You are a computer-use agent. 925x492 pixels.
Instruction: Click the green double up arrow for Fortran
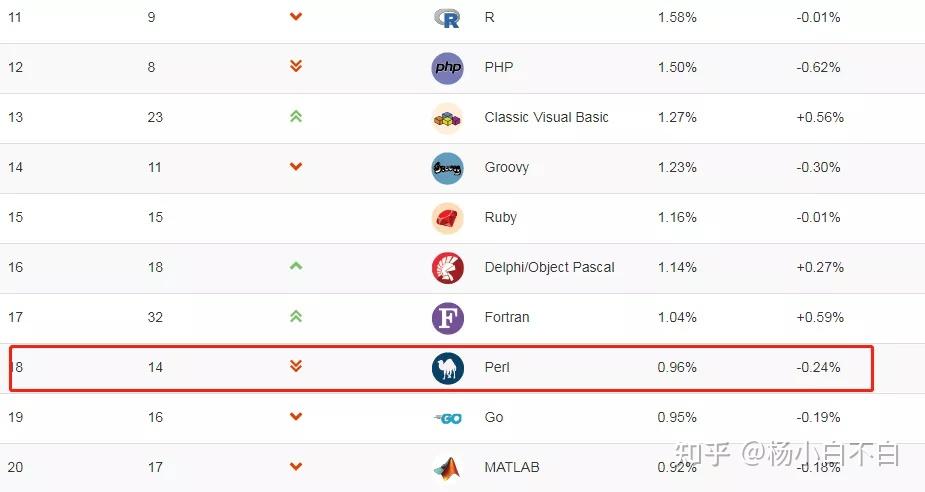coord(295,317)
